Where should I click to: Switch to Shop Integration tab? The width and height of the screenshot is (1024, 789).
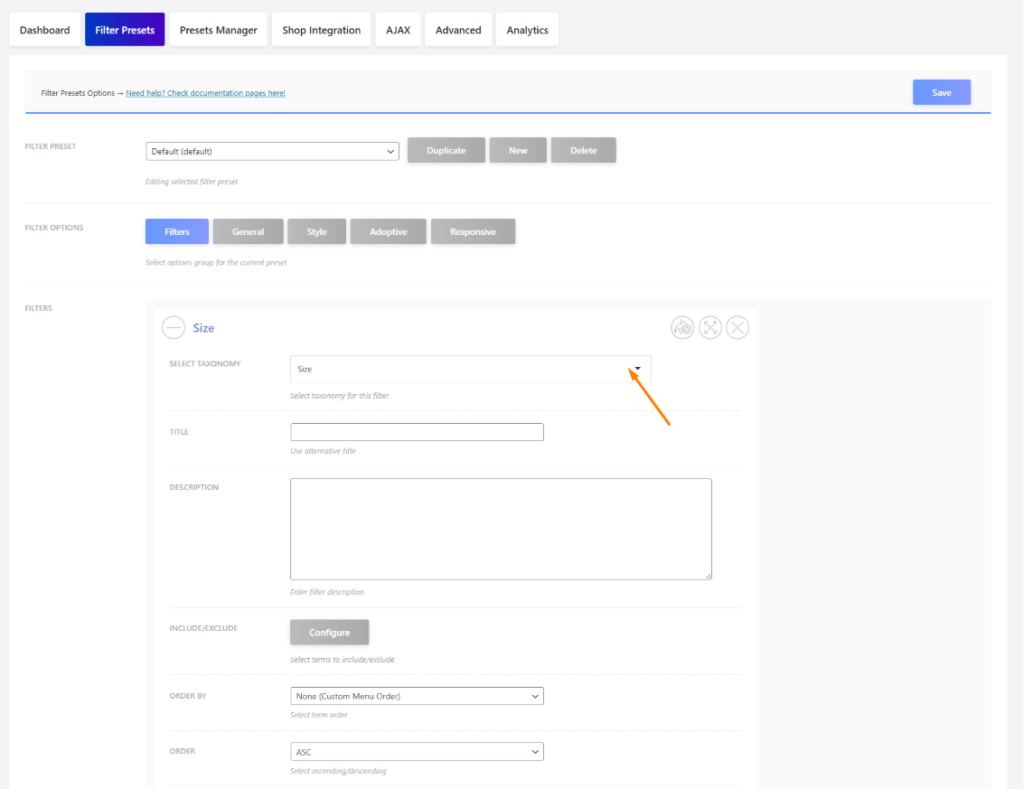pyautogui.click(x=321, y=29)
